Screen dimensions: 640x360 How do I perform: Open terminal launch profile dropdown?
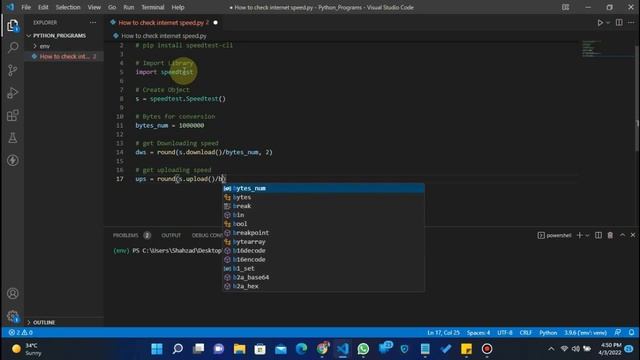coord(587,236)
